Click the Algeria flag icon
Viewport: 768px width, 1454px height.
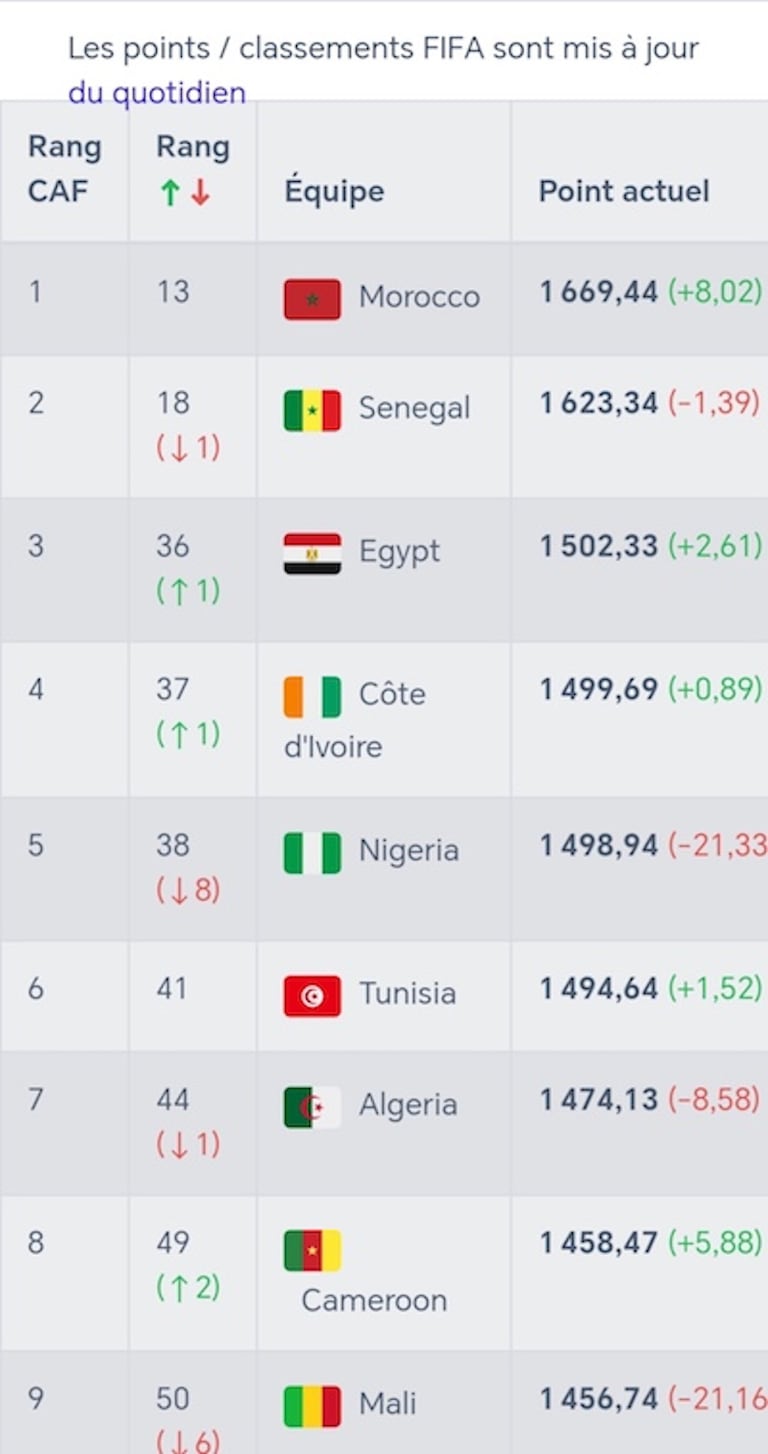(x=312, y=1107)
